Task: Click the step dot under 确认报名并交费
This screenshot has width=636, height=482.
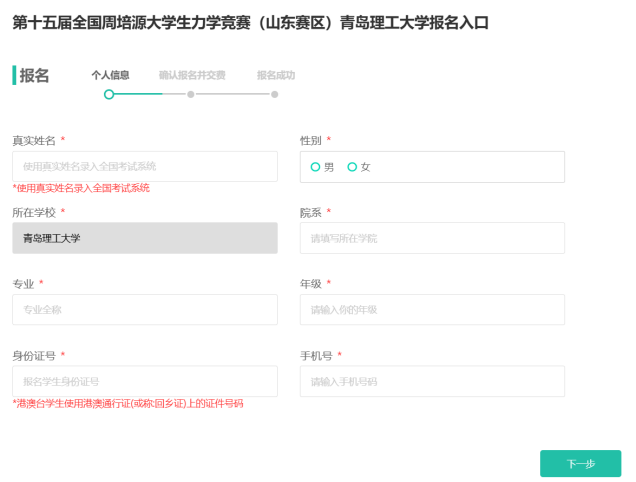Action: pos(191,95)
